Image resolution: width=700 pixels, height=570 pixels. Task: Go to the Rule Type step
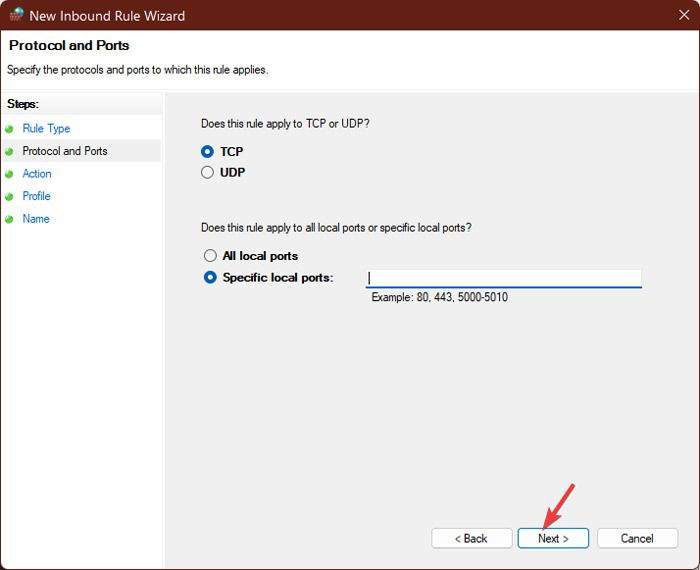click(x=46, y=129)
